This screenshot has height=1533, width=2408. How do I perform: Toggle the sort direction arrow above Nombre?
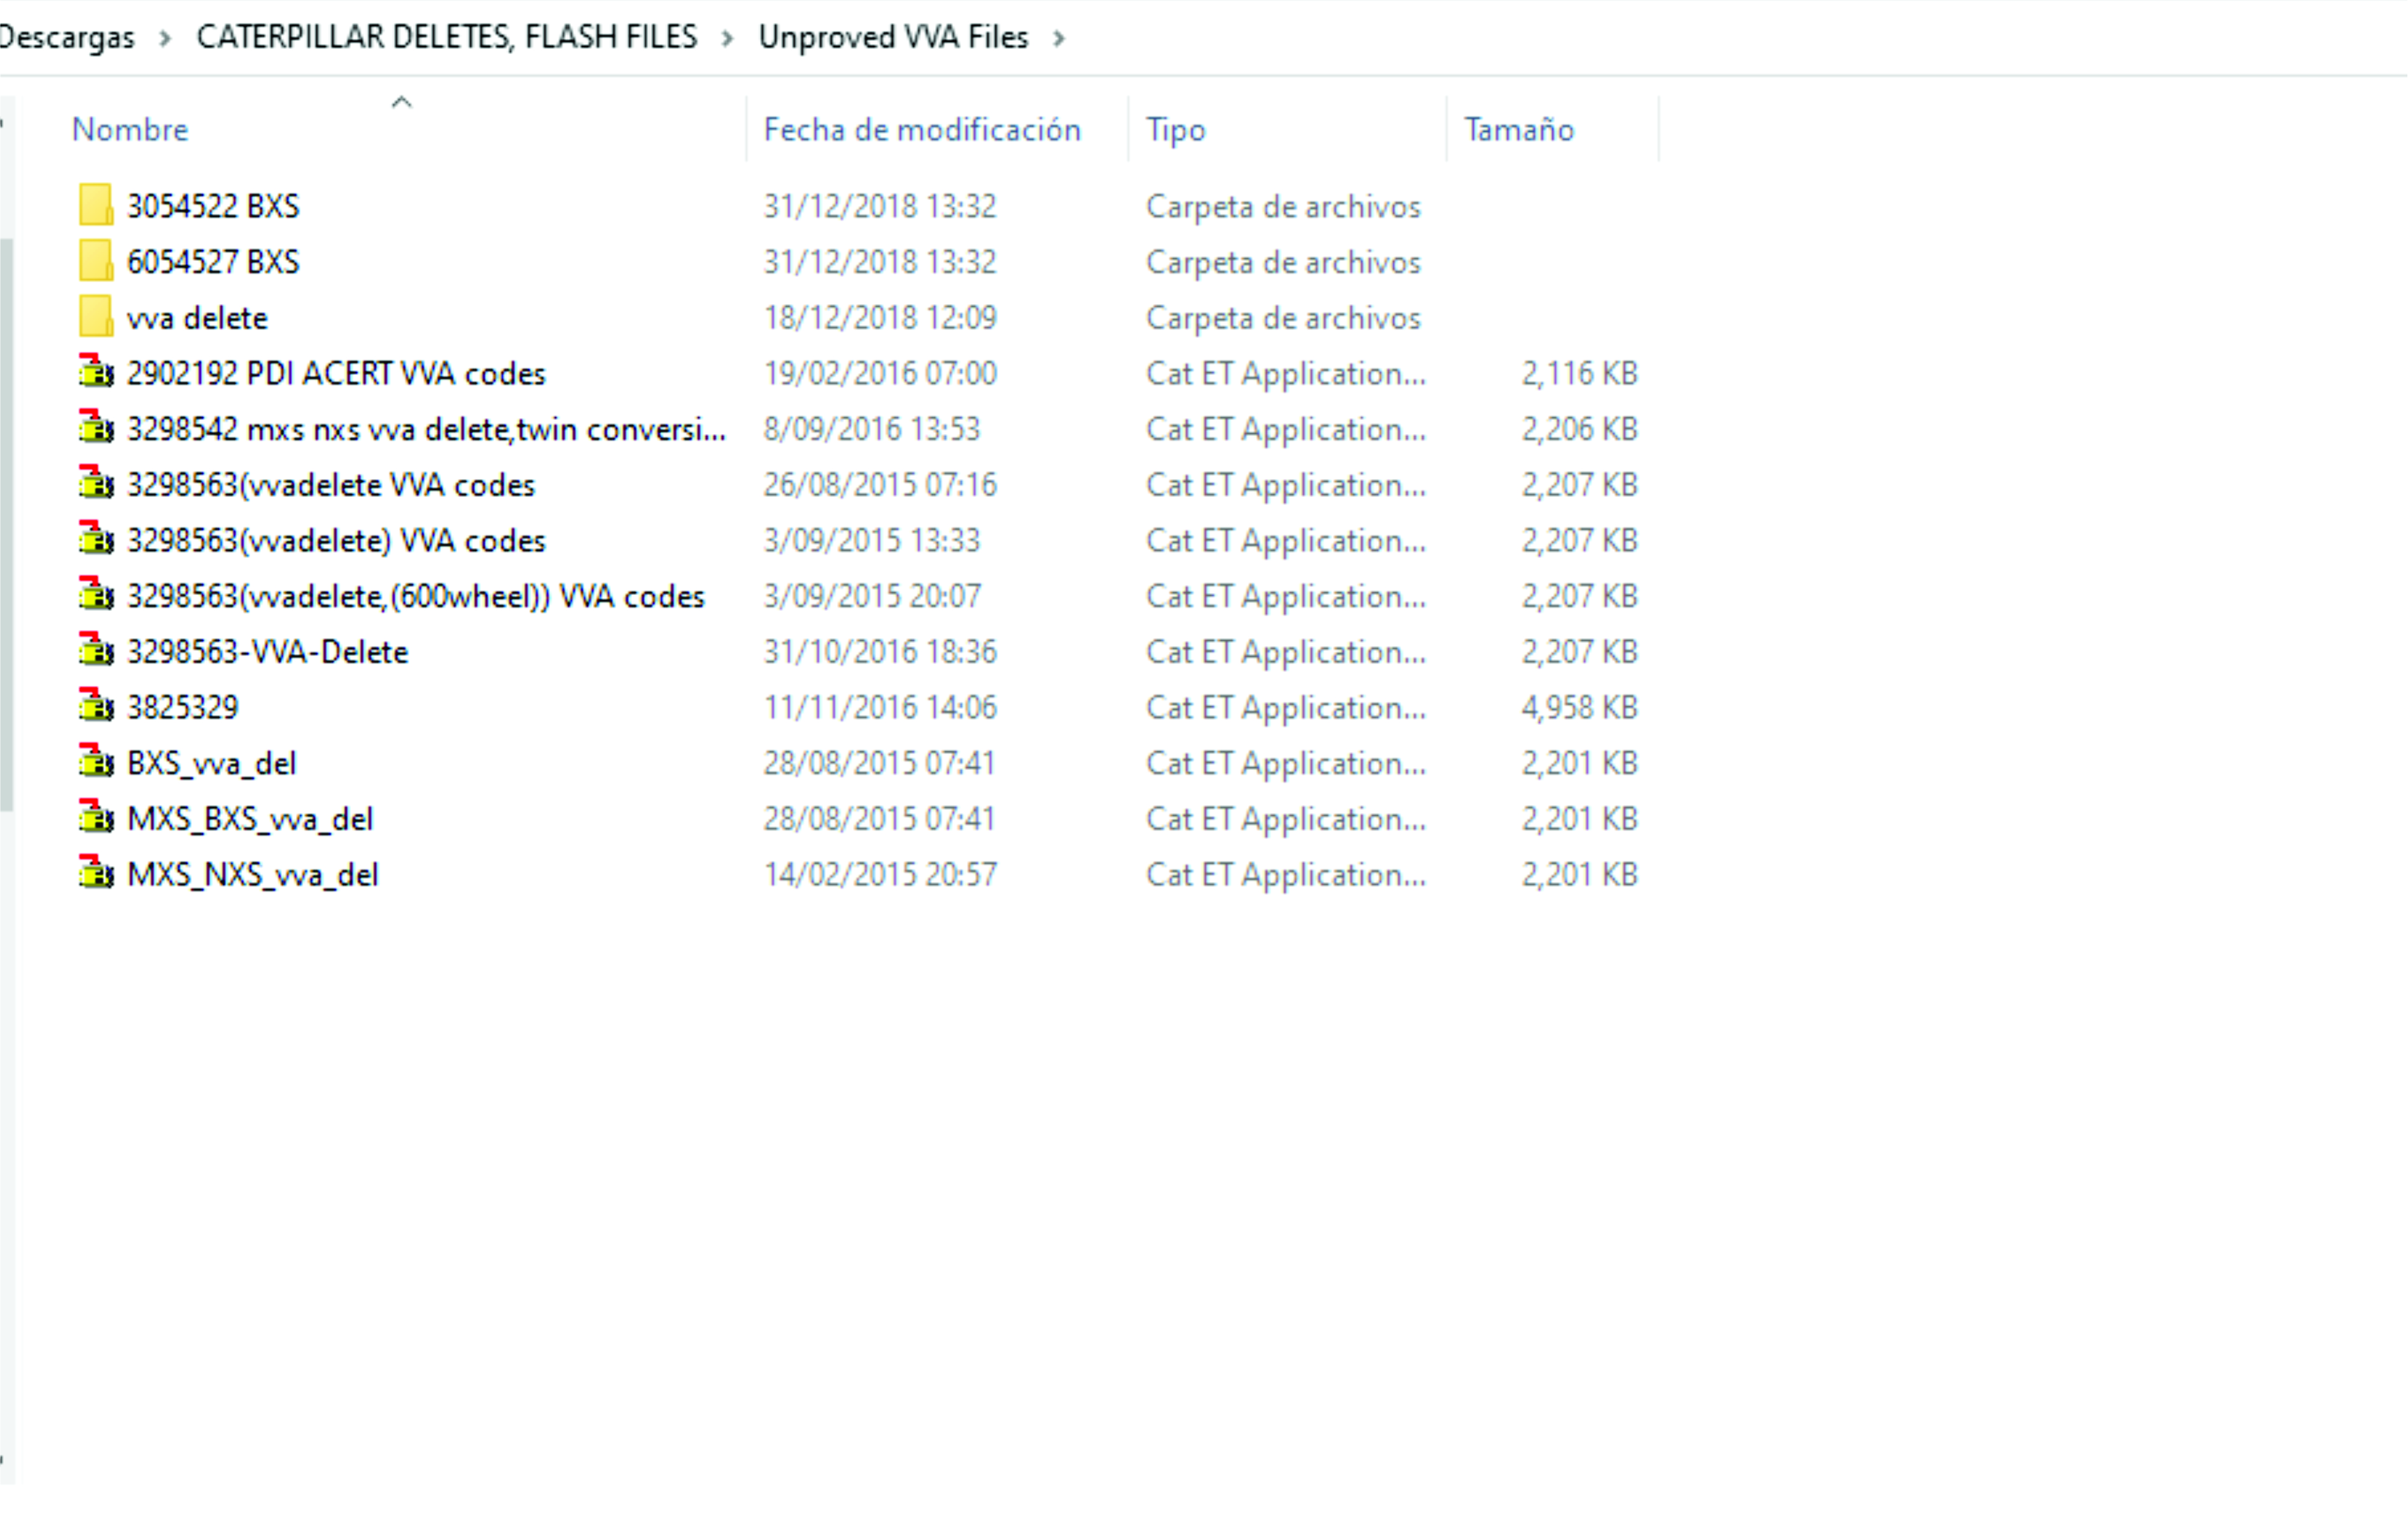(402, 102)
